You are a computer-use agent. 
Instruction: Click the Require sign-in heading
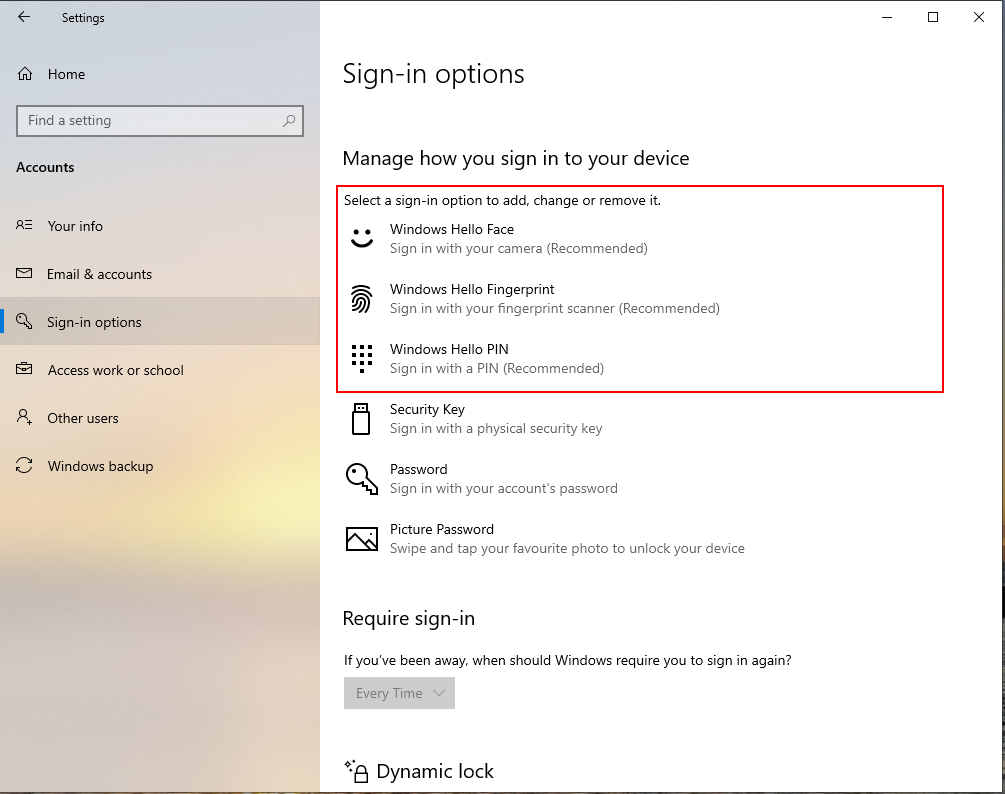pyautogui.click(x=409, y=618)
